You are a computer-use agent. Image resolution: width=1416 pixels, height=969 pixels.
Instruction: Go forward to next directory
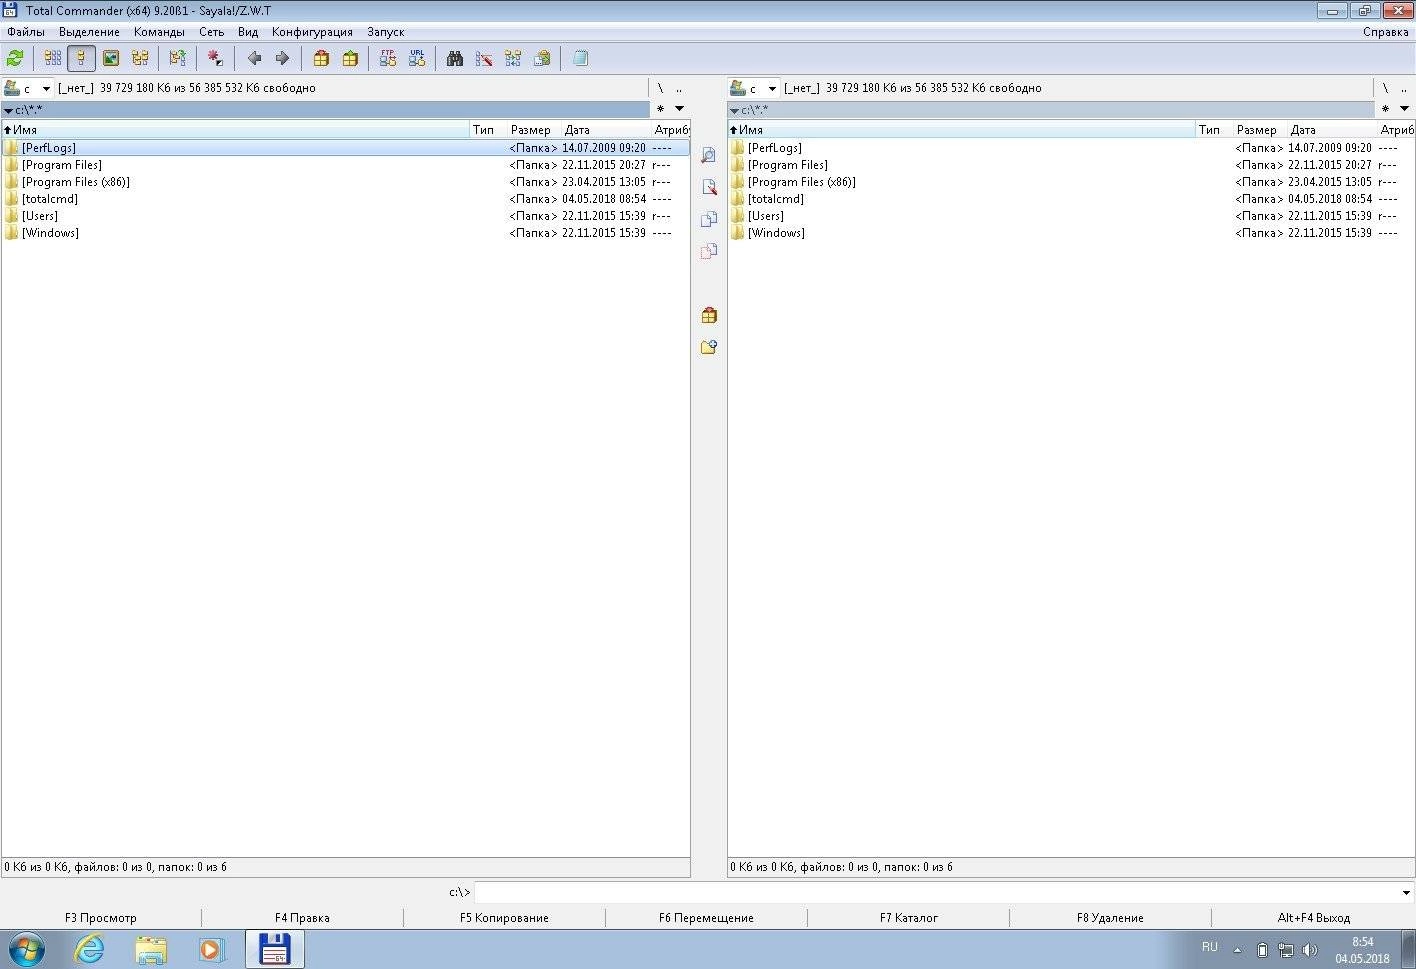(282, 58)
